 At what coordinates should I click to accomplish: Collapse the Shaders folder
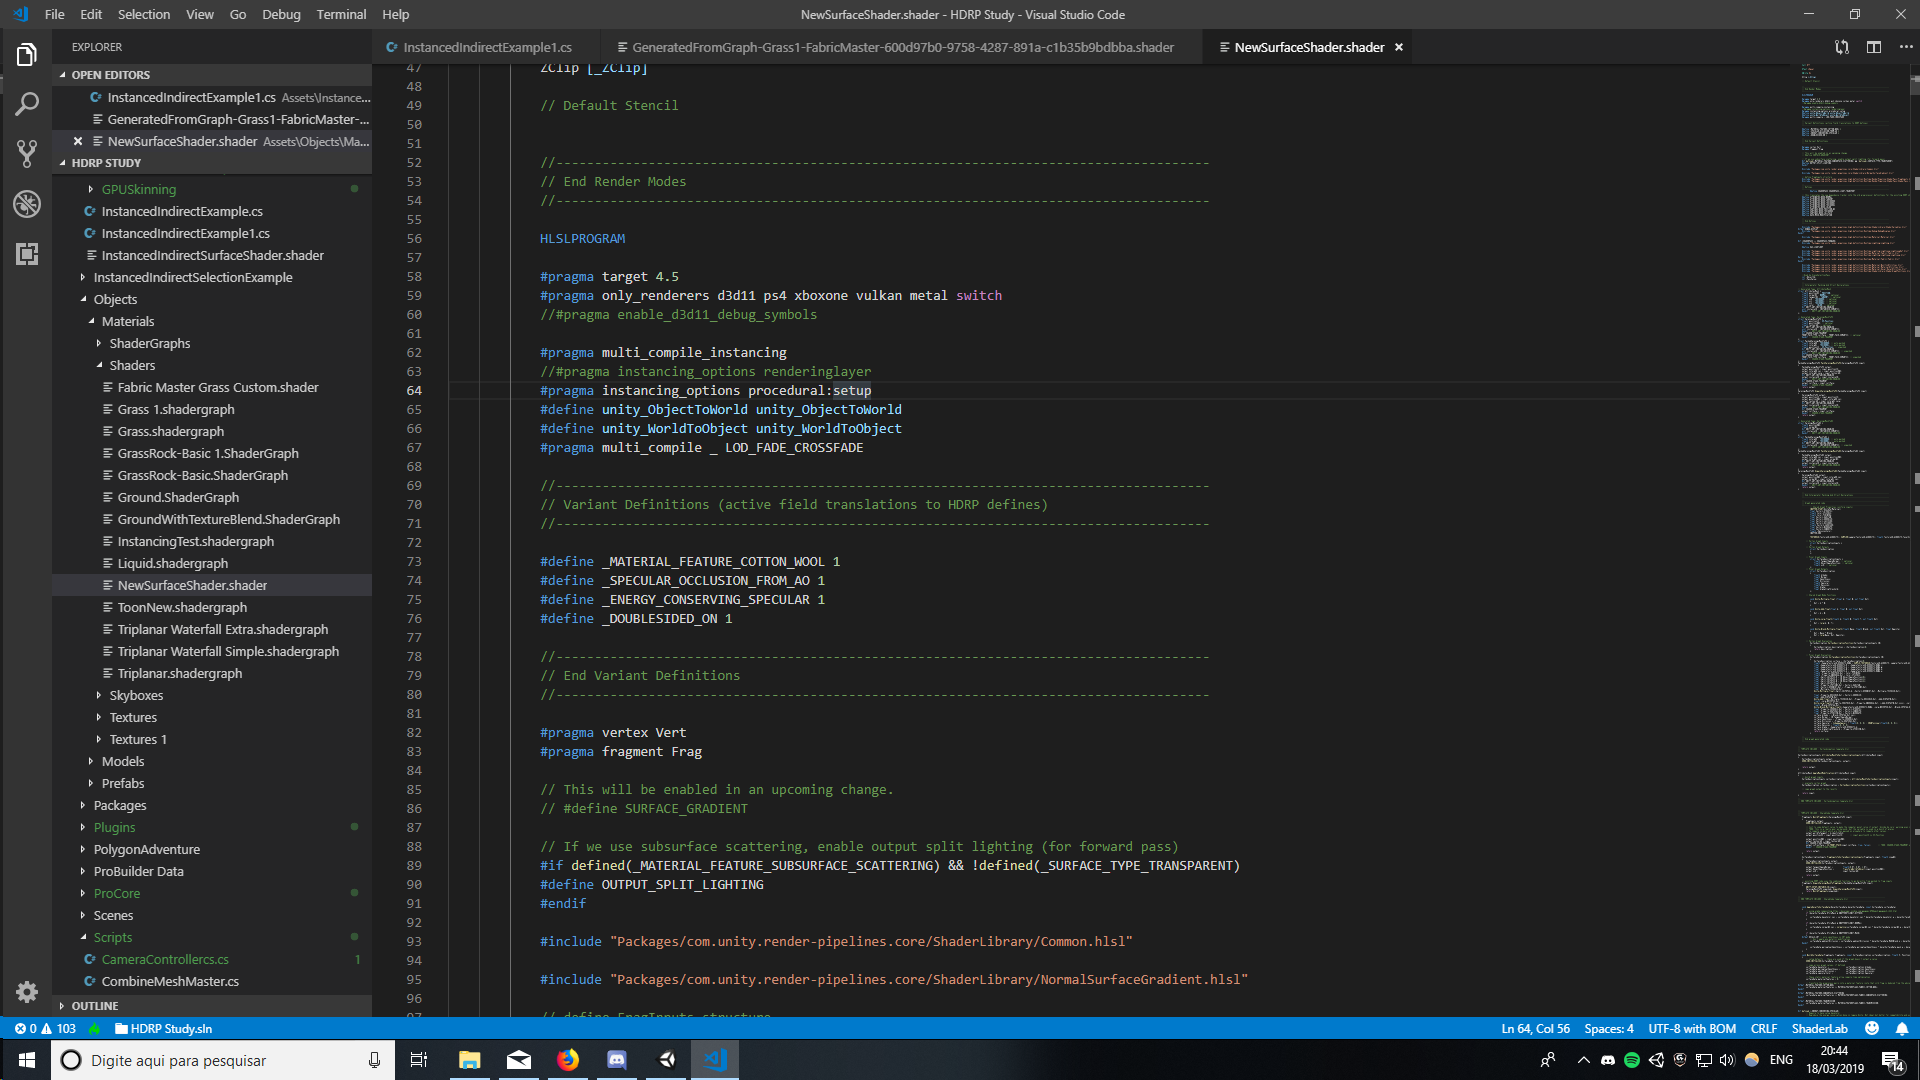point(132,365)
